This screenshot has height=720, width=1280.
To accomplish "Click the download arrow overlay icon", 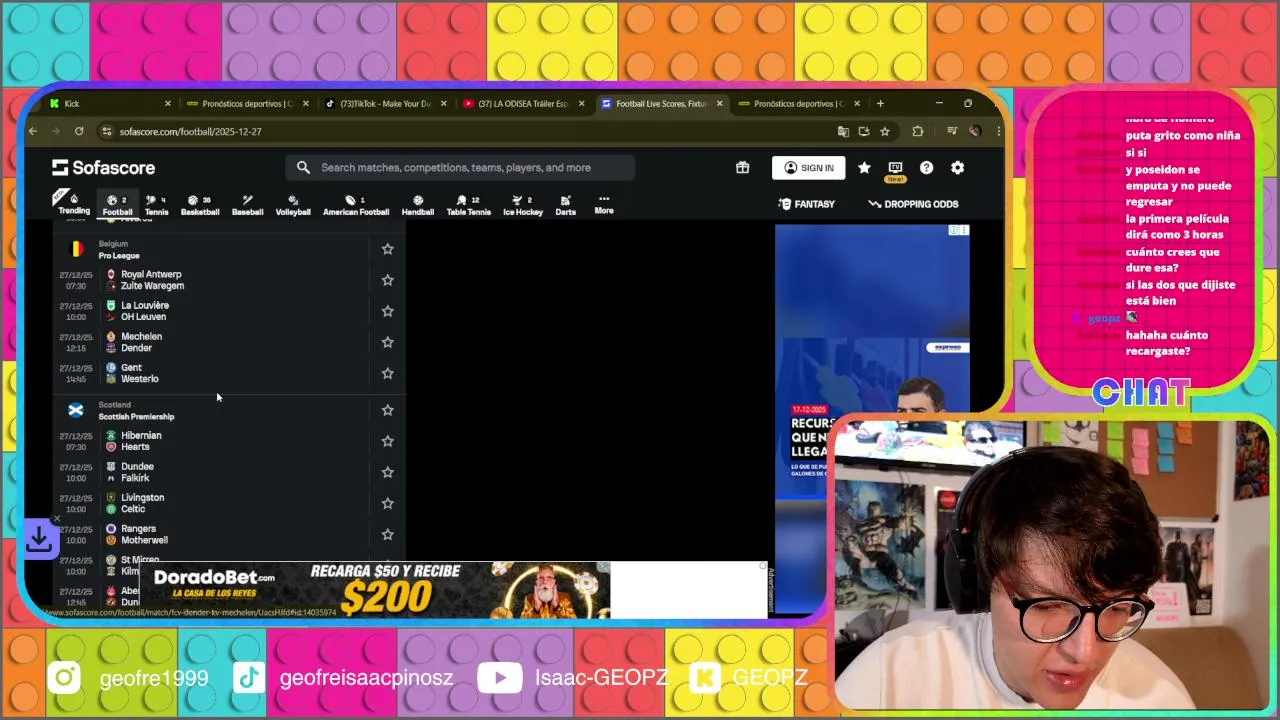I will (x=39, y=539).
